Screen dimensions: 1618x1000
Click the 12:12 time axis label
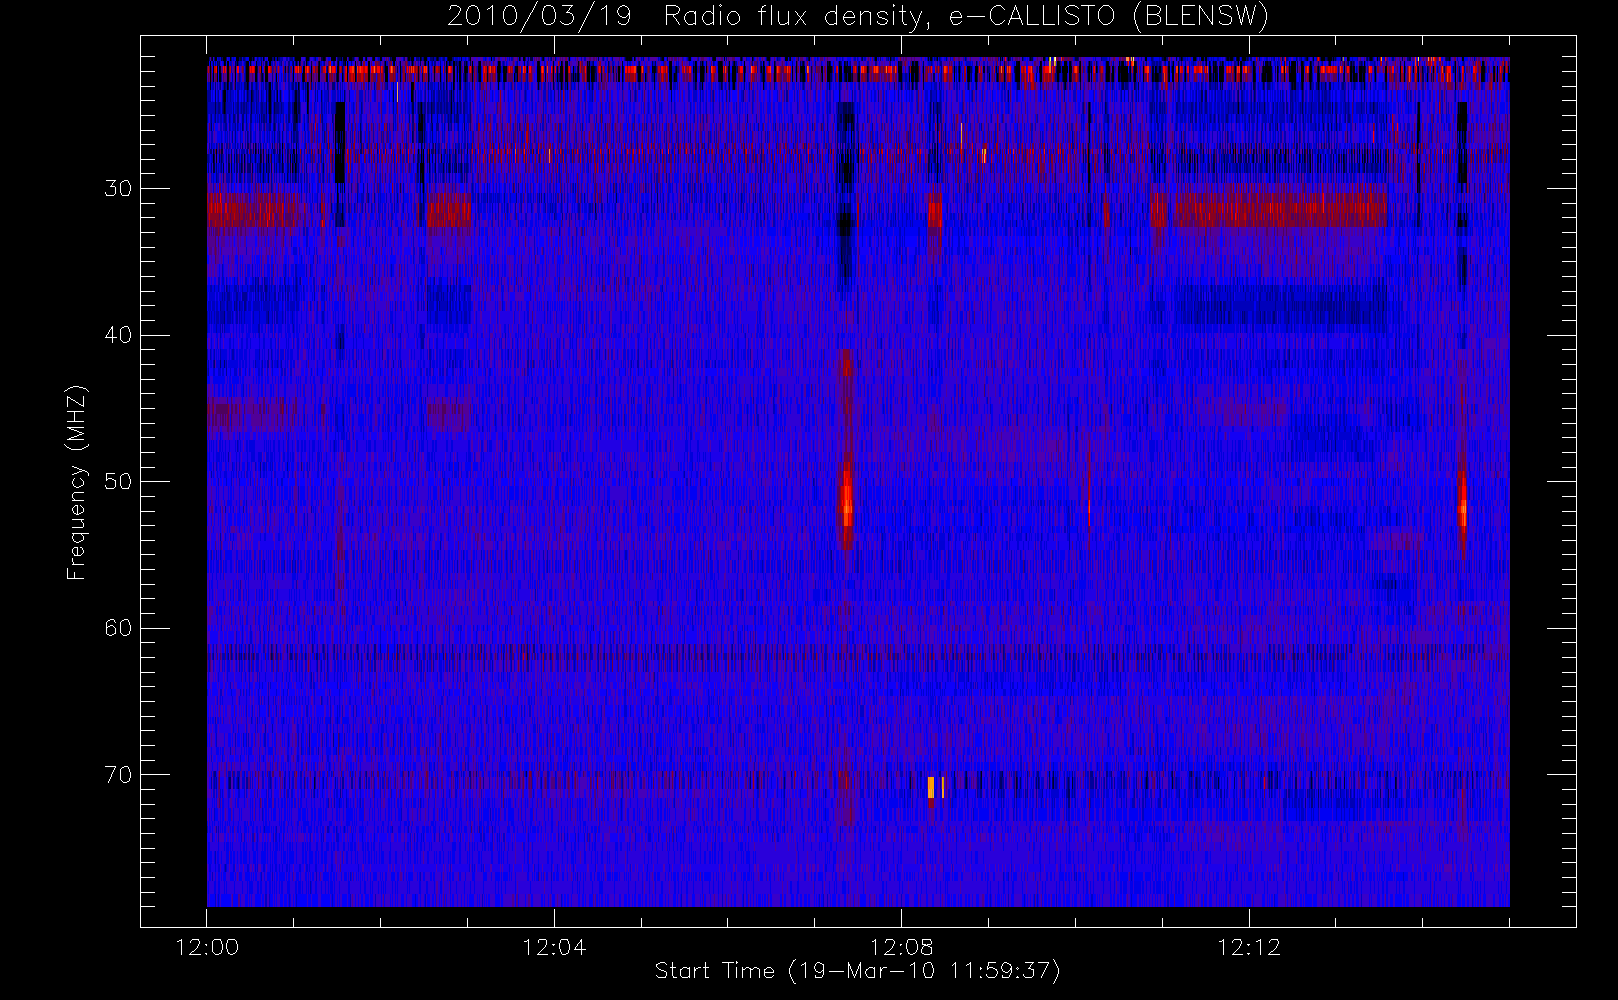1249,947
